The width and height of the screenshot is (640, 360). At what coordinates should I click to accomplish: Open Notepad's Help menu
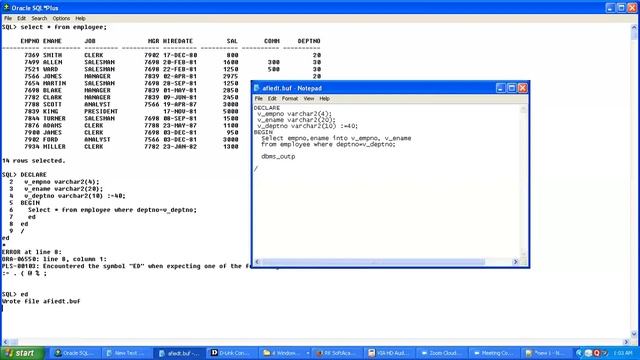pos(324,99)
